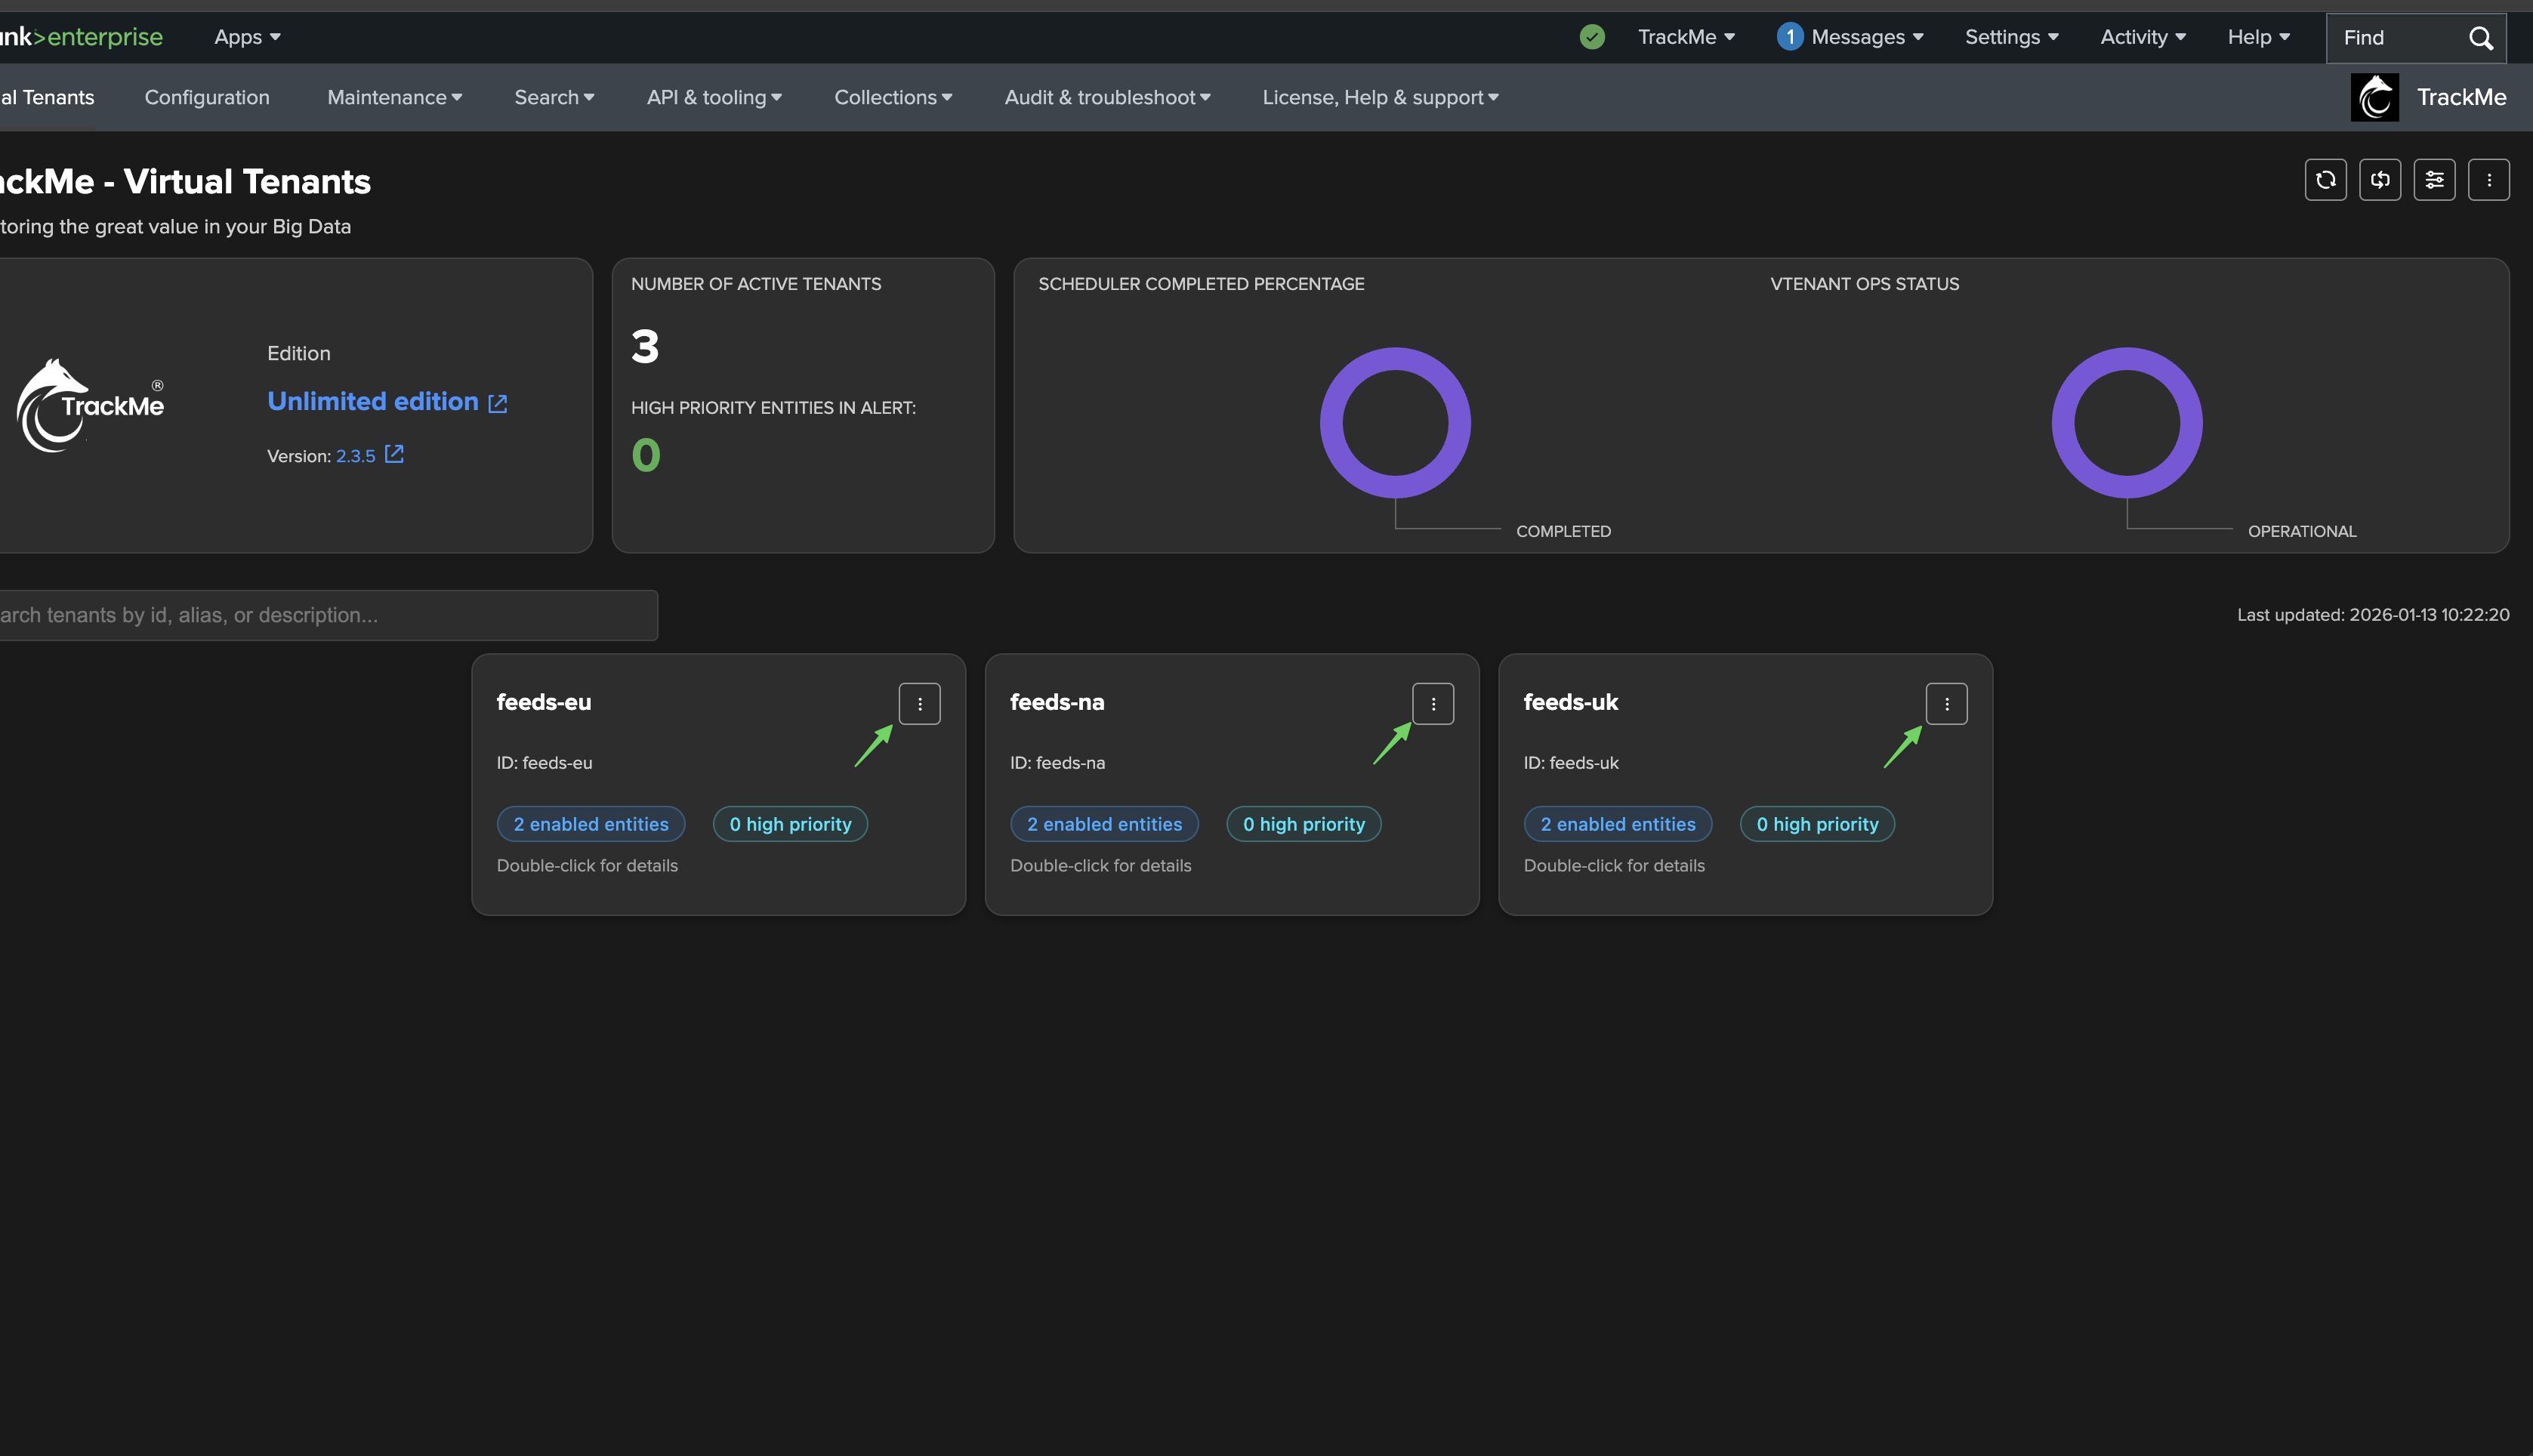Click the green health status check icon

coord(1592,37)
